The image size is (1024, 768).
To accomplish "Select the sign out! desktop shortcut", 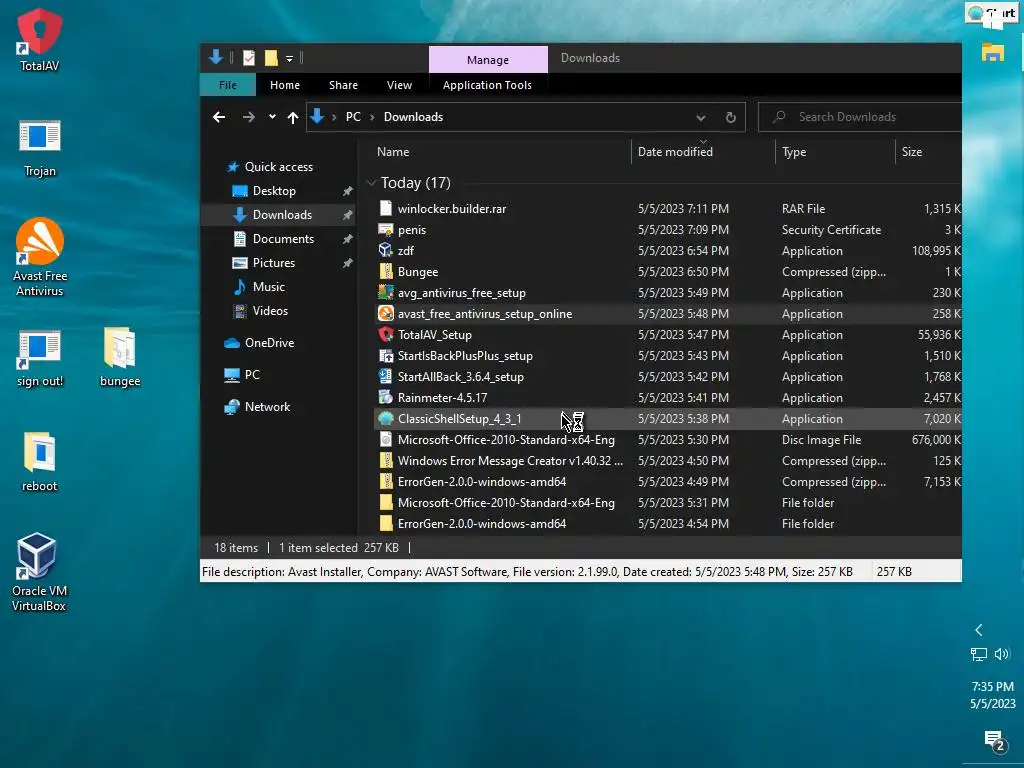I will [x=39, y=359].
